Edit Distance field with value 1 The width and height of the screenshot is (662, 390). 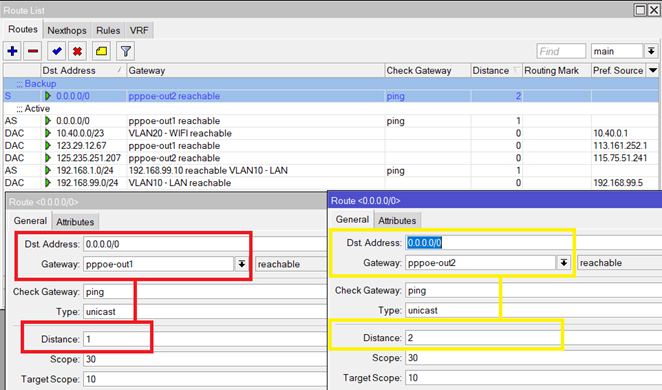(205, 339)
